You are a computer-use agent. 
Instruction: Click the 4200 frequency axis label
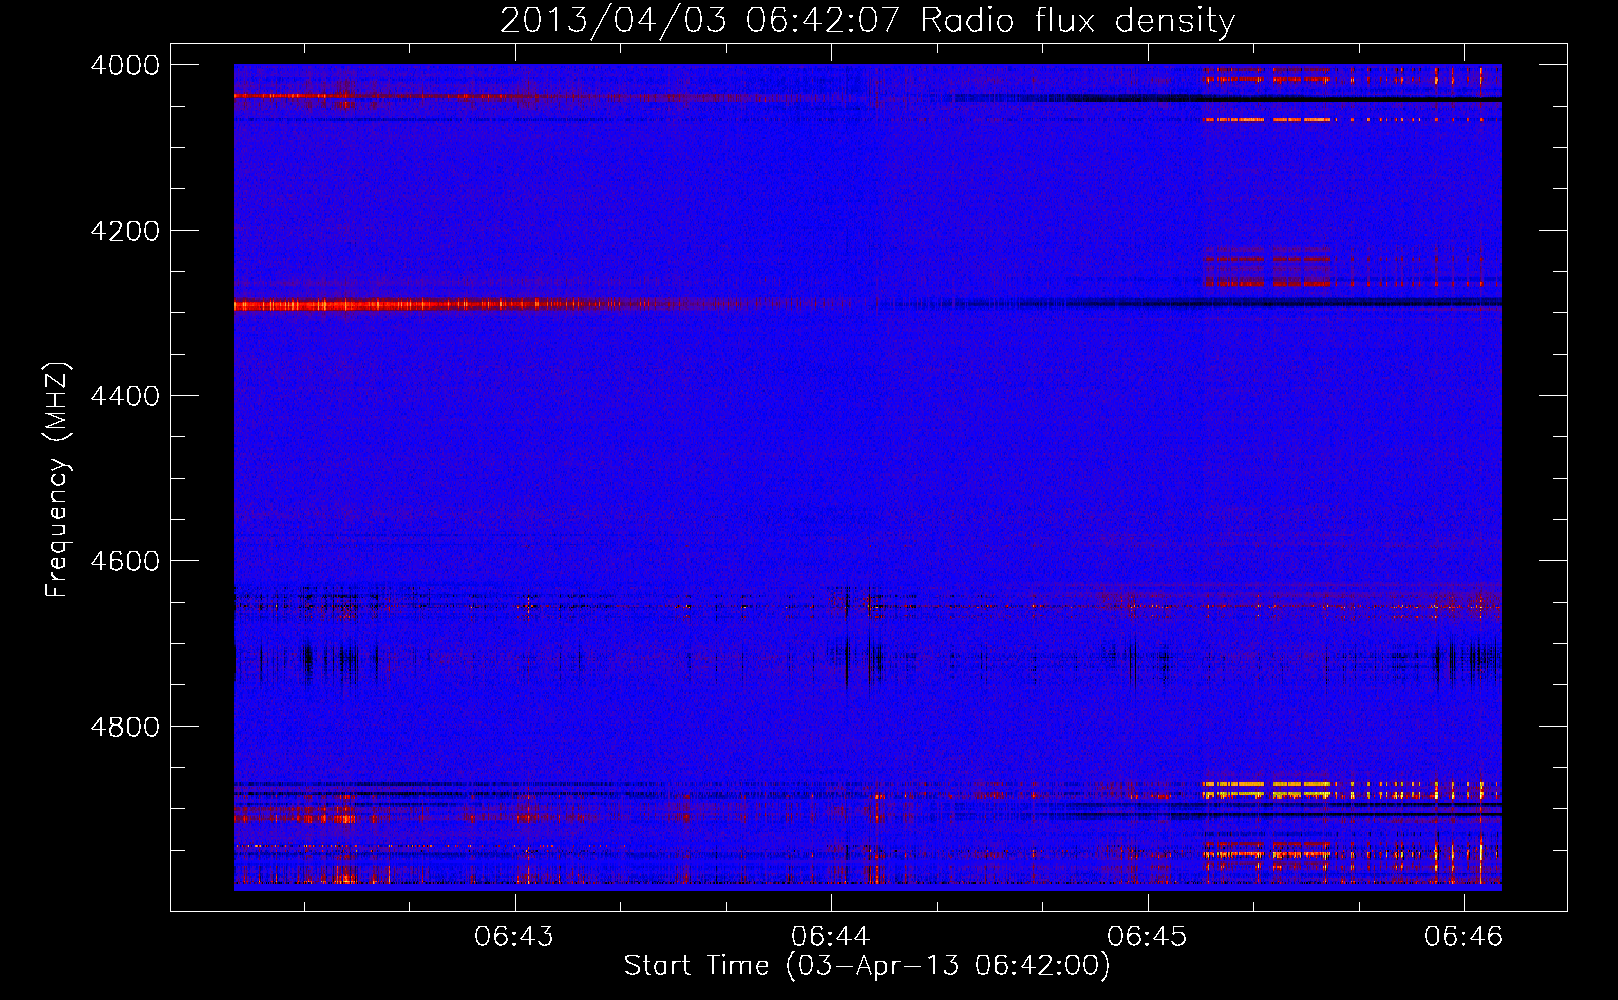(124, 231)
